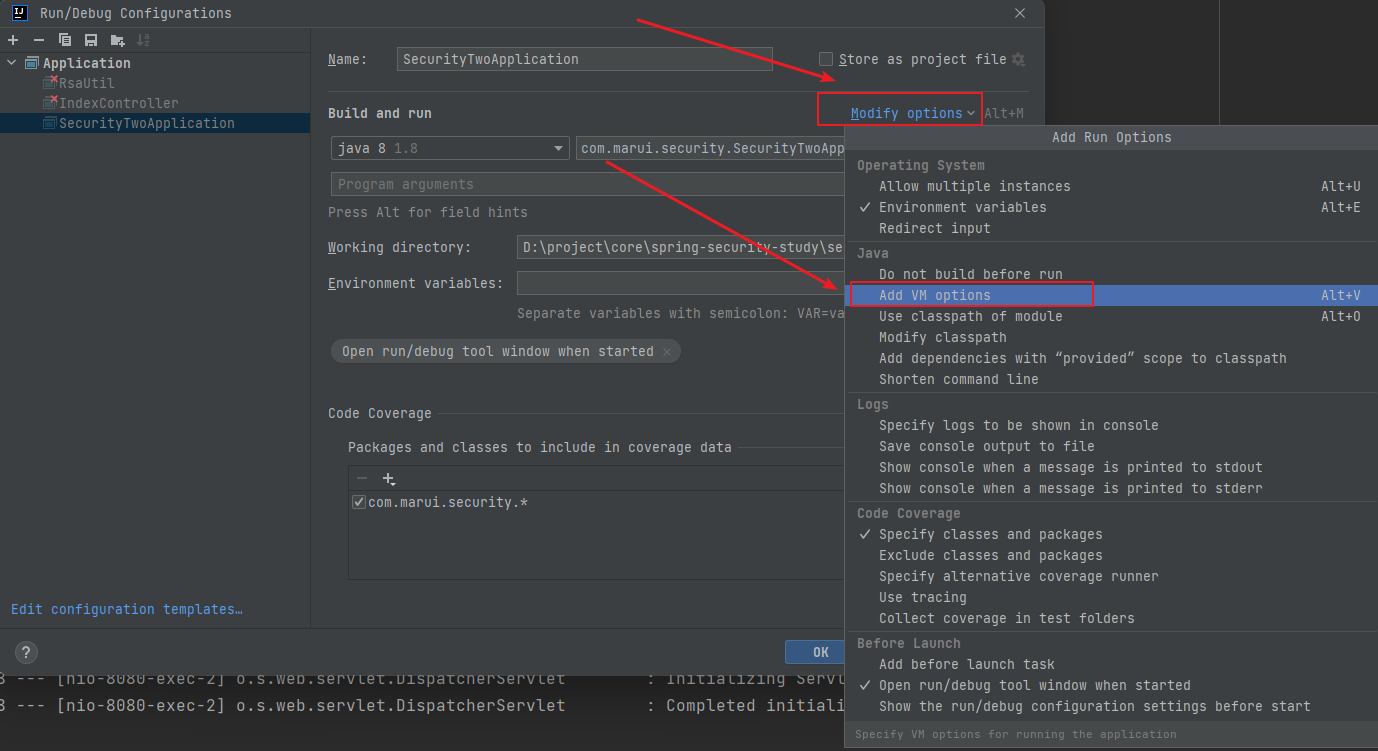
Task: Enable the Store as project file checkbox
Action: point(826,59)
